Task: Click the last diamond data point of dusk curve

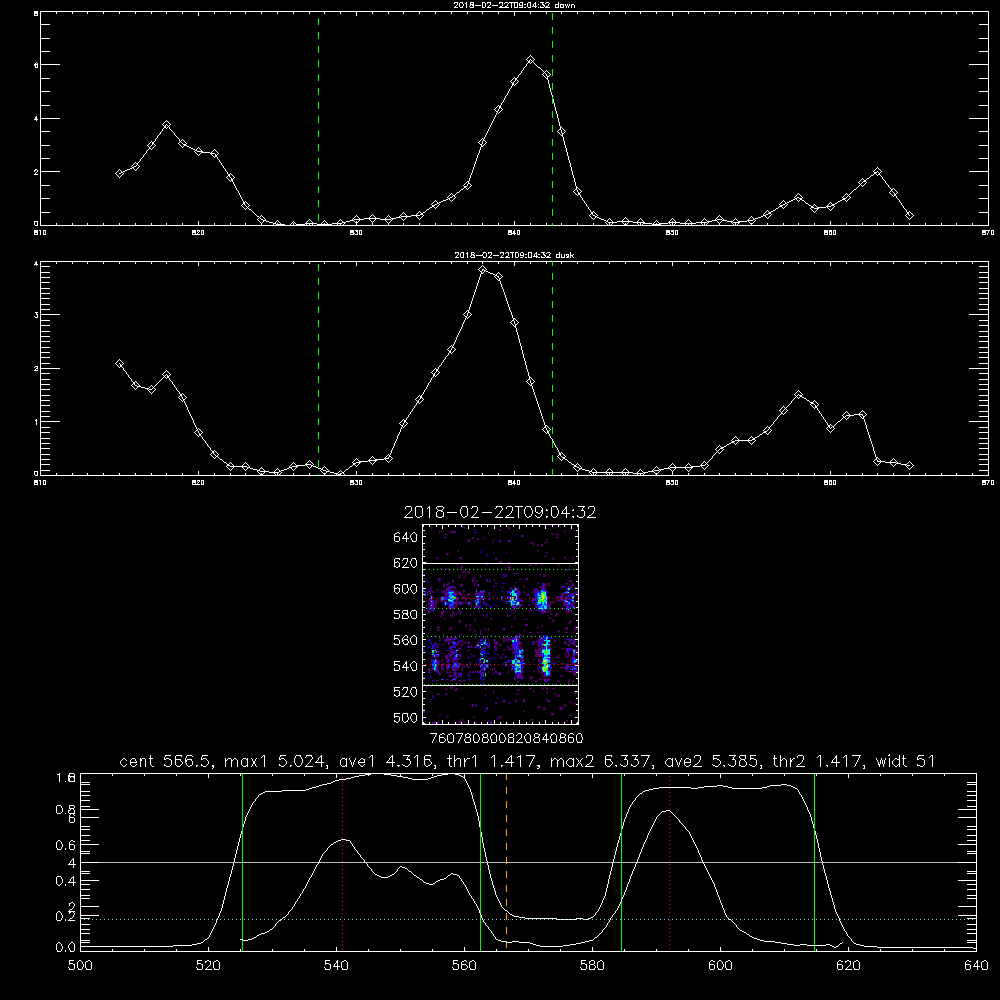Action: click(909, 466)
